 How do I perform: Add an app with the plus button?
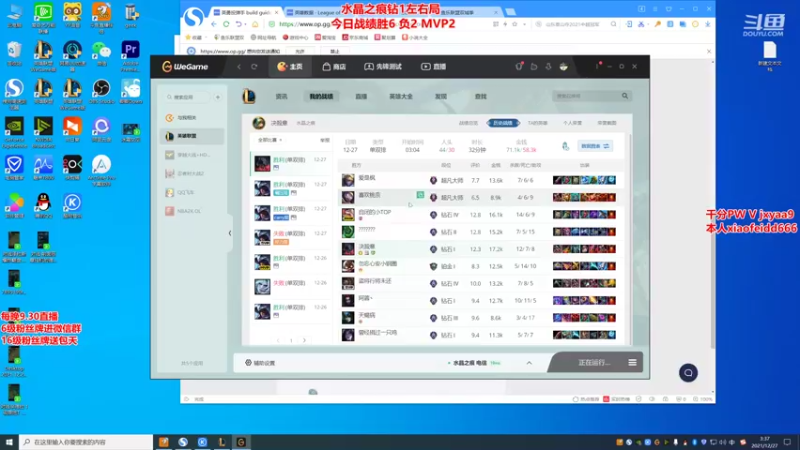[218, 97]
